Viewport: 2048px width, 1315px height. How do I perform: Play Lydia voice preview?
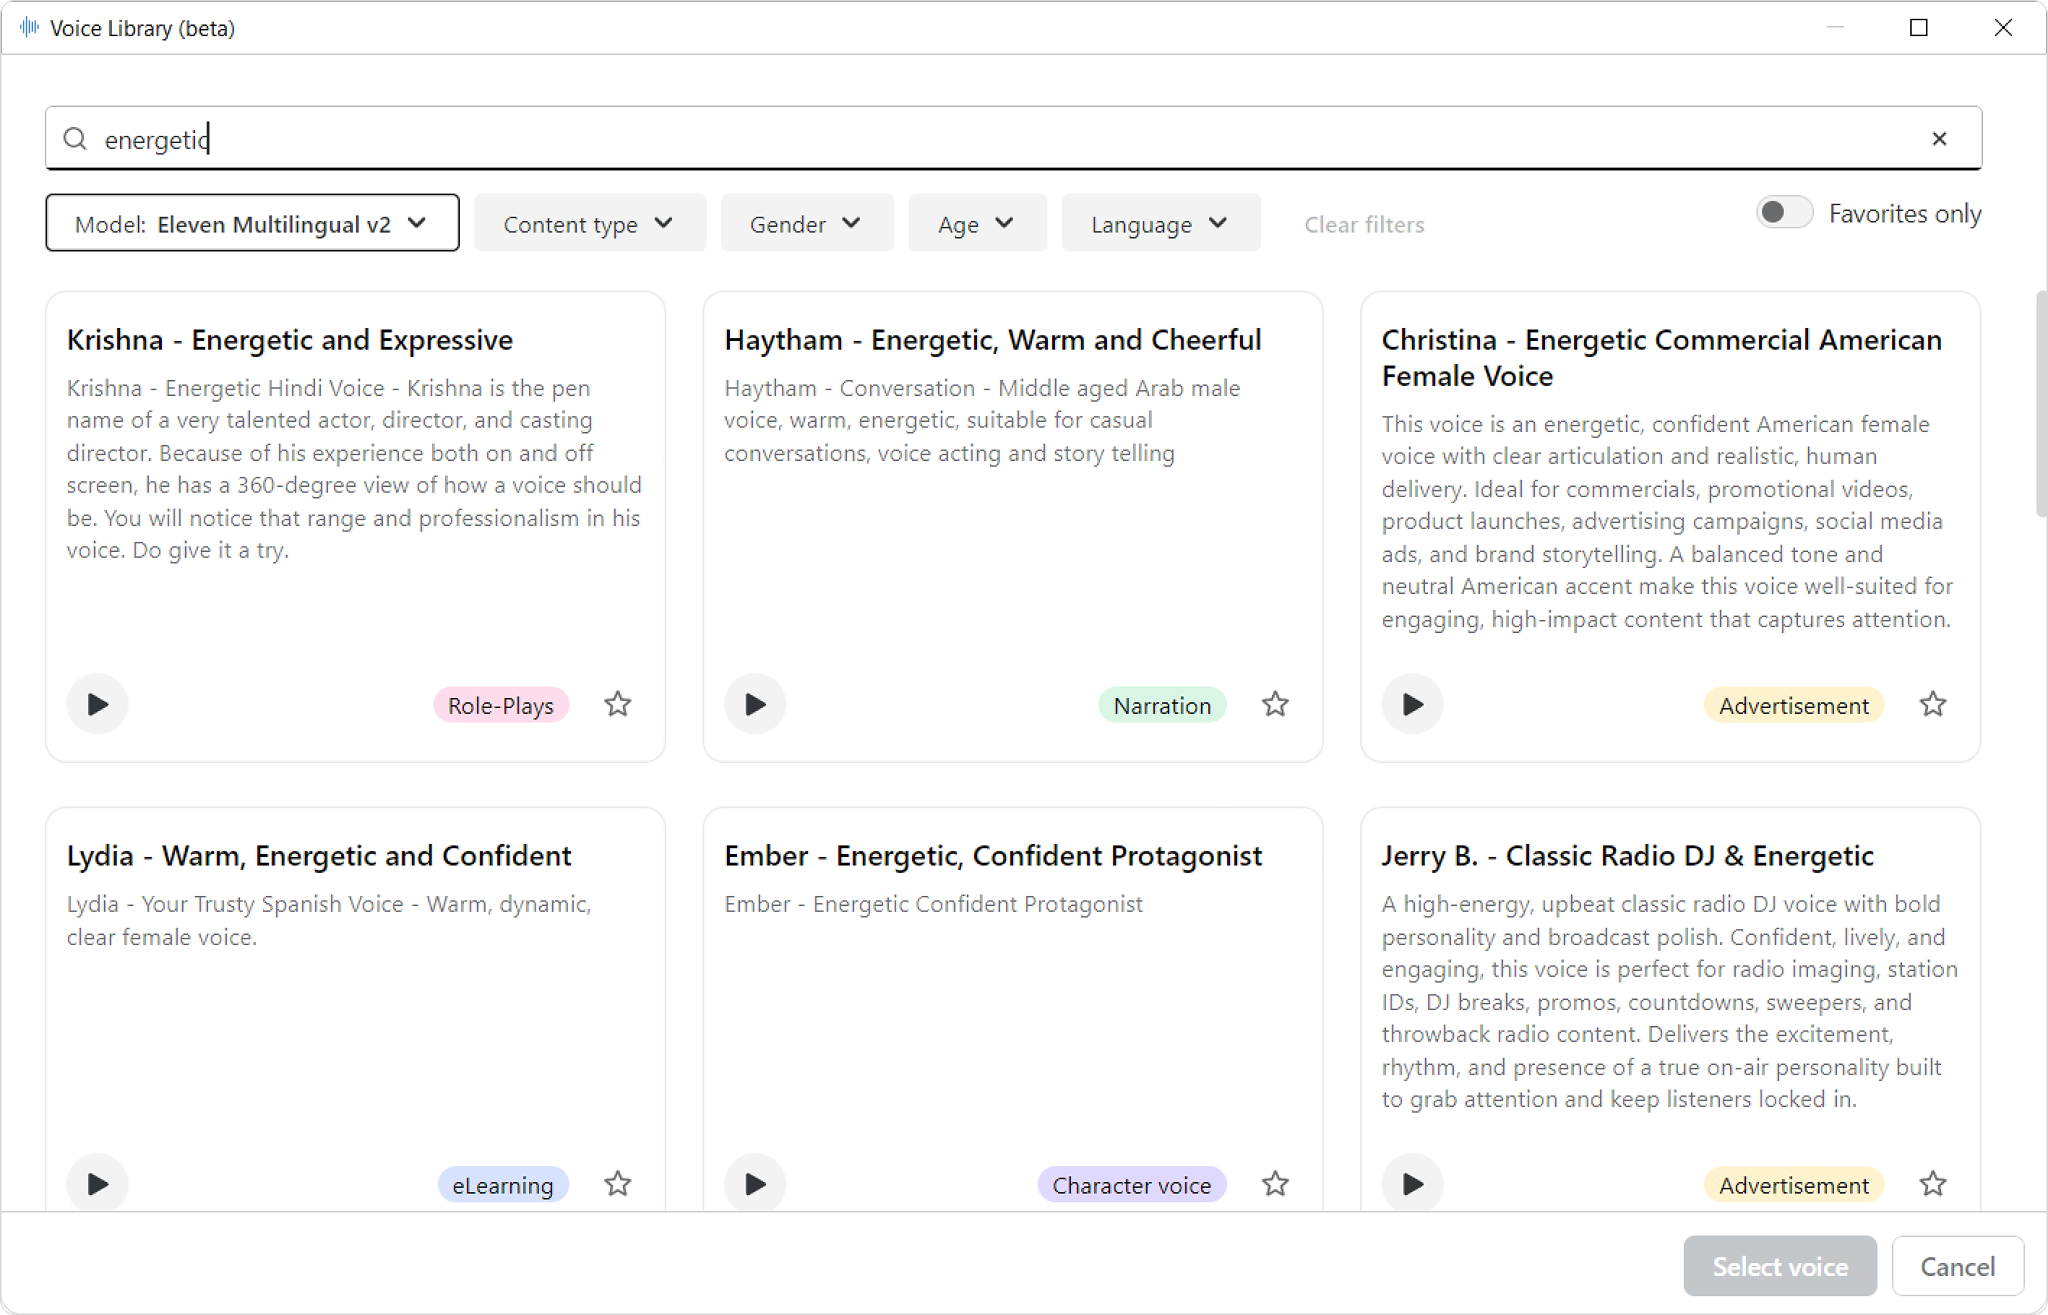click(x=97, y=1184)
